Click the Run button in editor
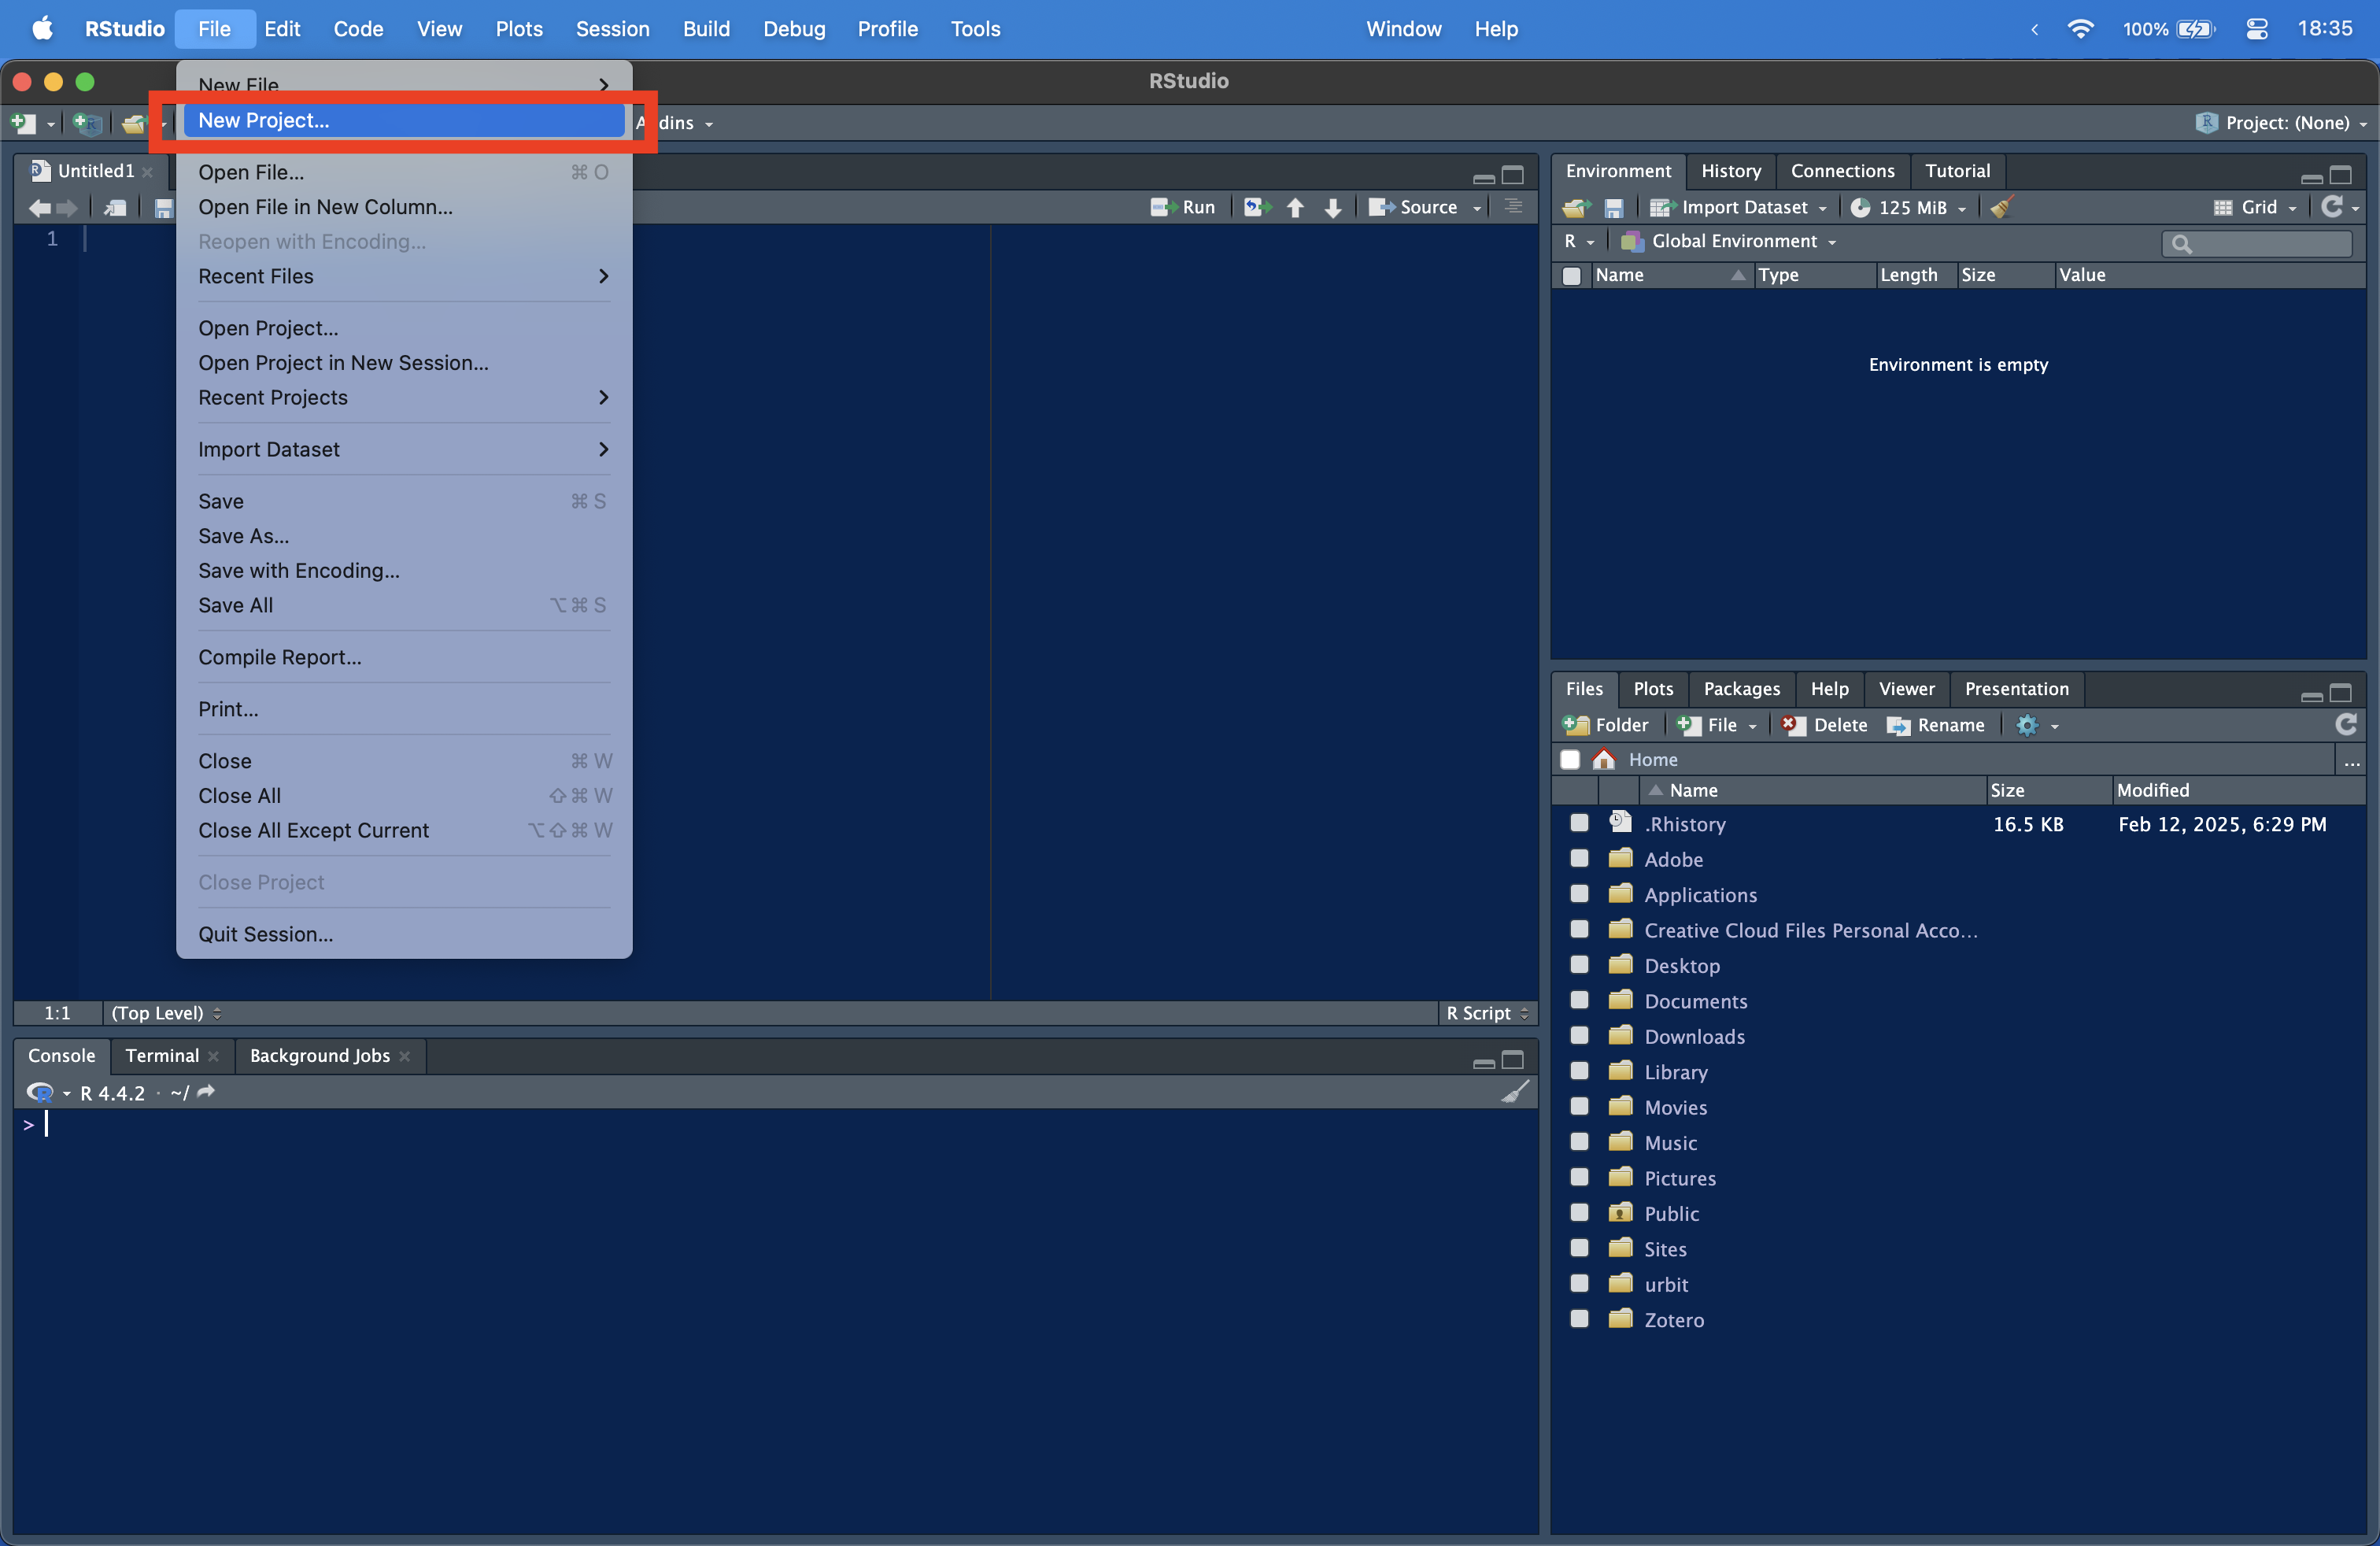The image size is (2380, 1546). pos(1183,207)
